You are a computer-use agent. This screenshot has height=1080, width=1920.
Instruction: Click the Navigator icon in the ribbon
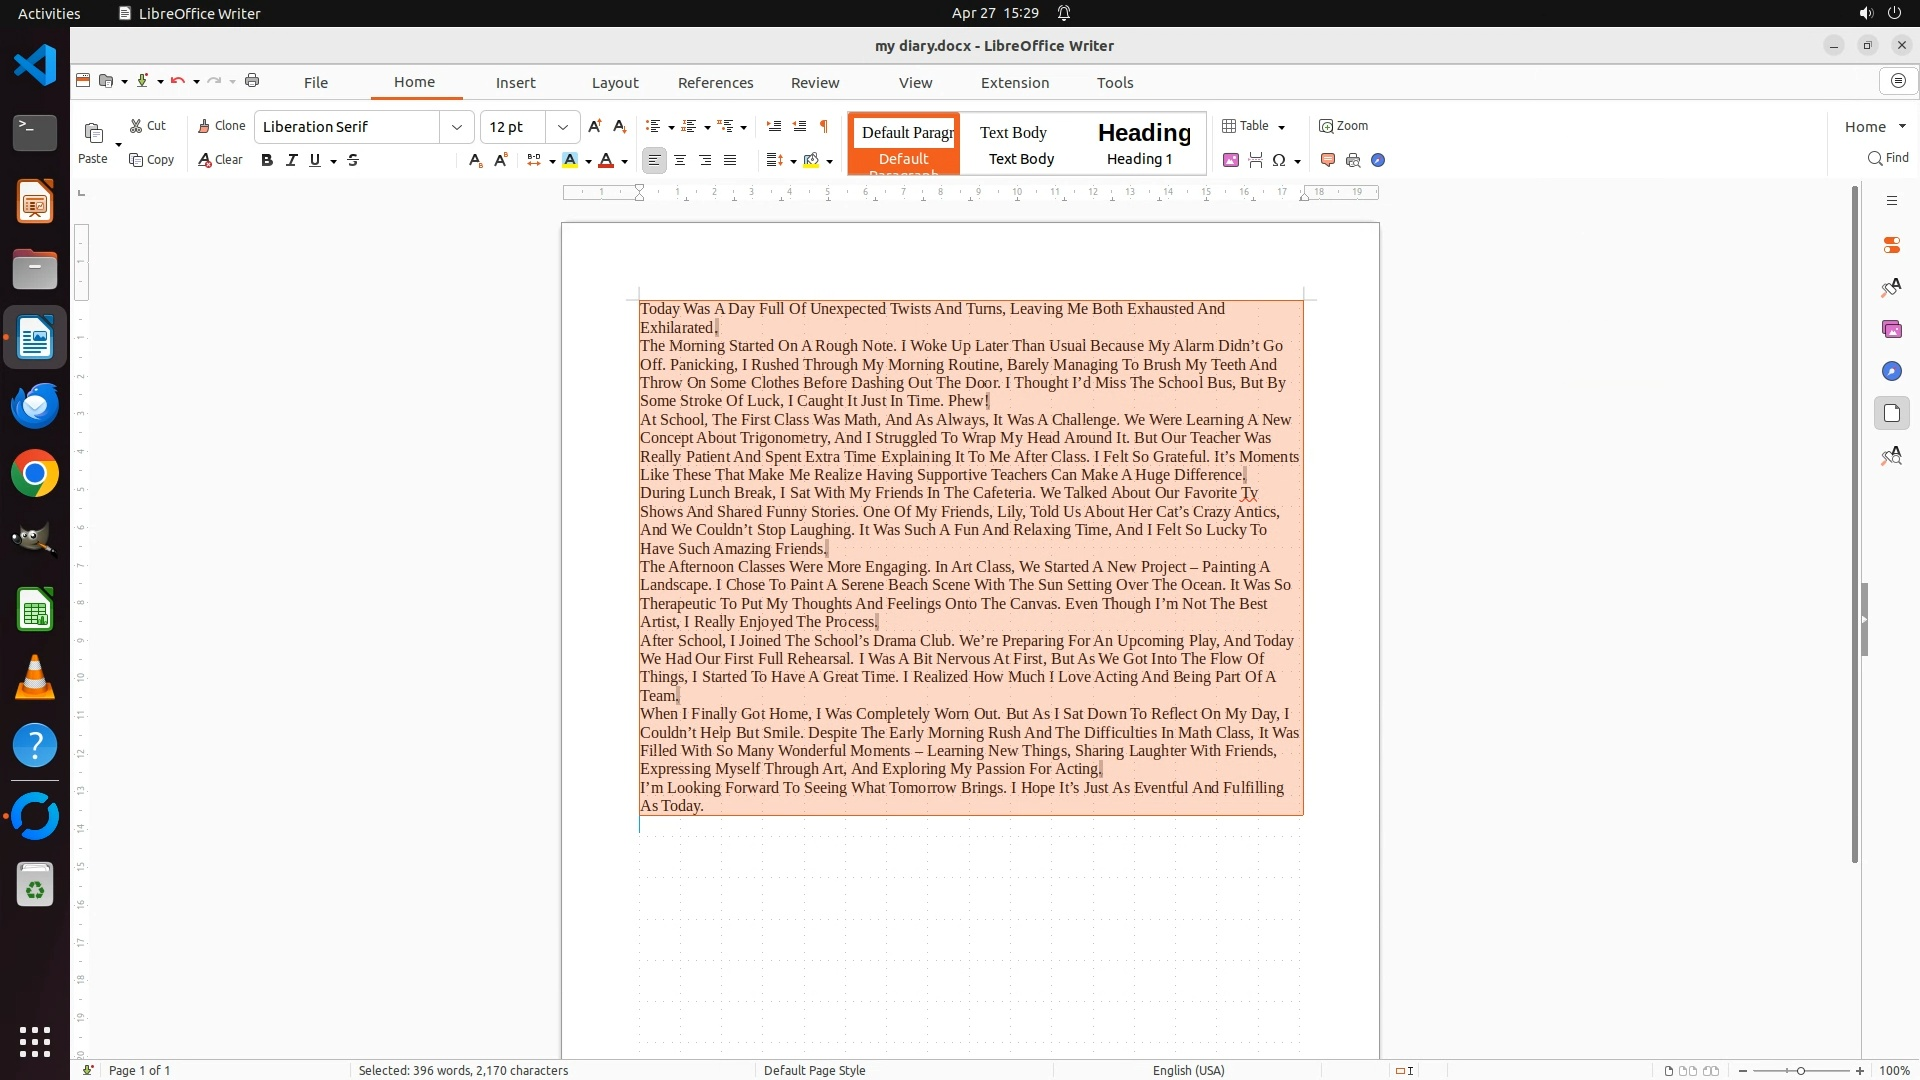(1378, 160)
